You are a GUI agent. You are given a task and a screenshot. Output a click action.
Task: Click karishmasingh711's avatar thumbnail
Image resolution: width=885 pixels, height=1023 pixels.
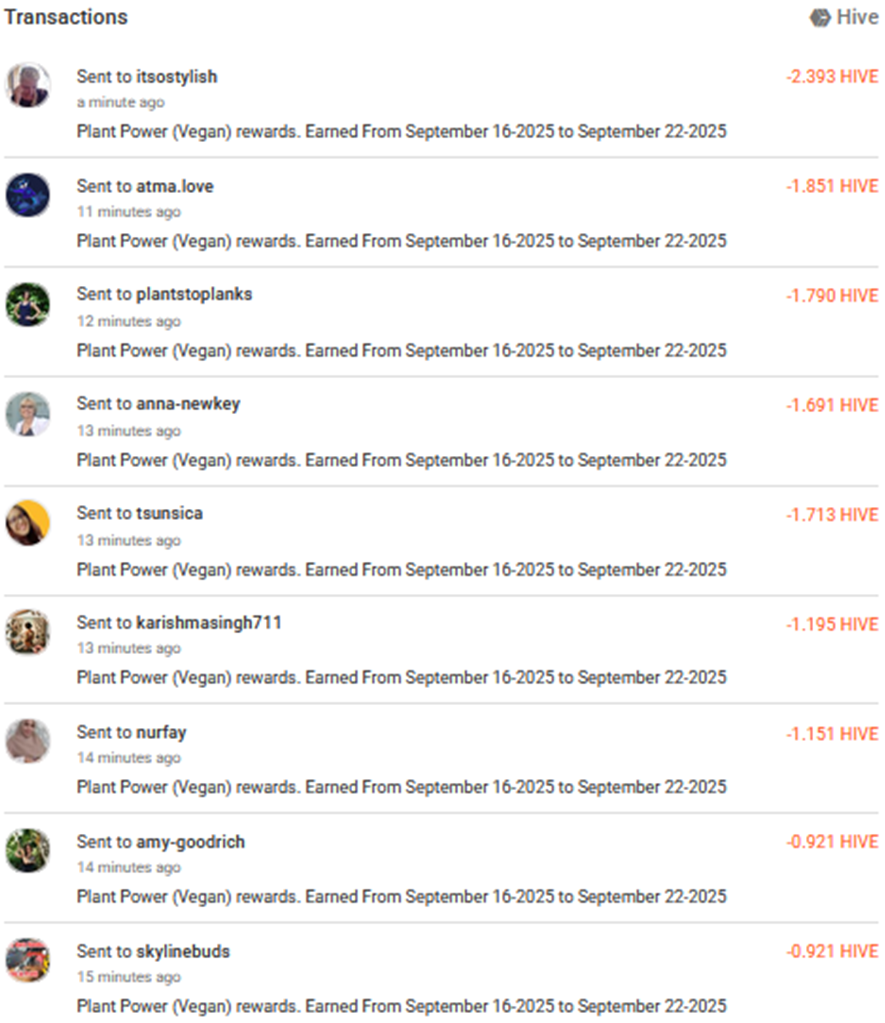pos(28,632)
